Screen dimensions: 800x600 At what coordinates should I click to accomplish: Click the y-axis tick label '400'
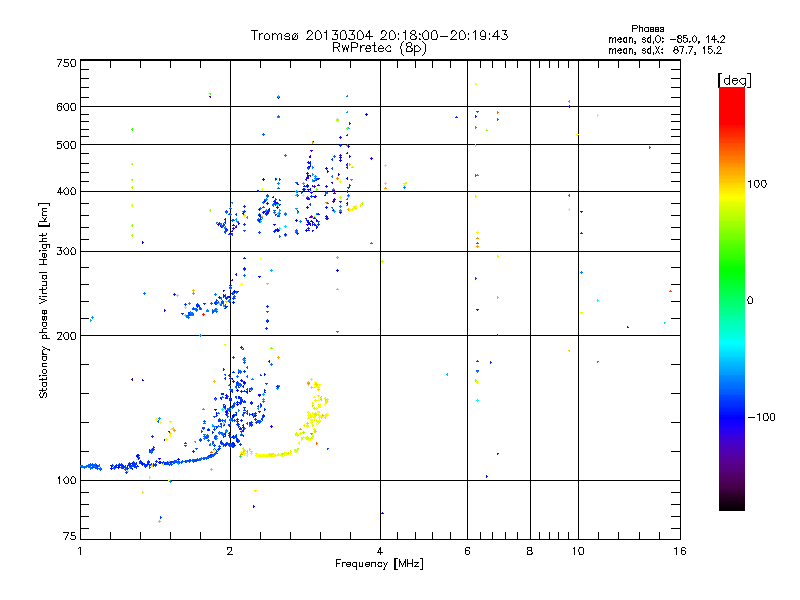click(x=66, y=192)
